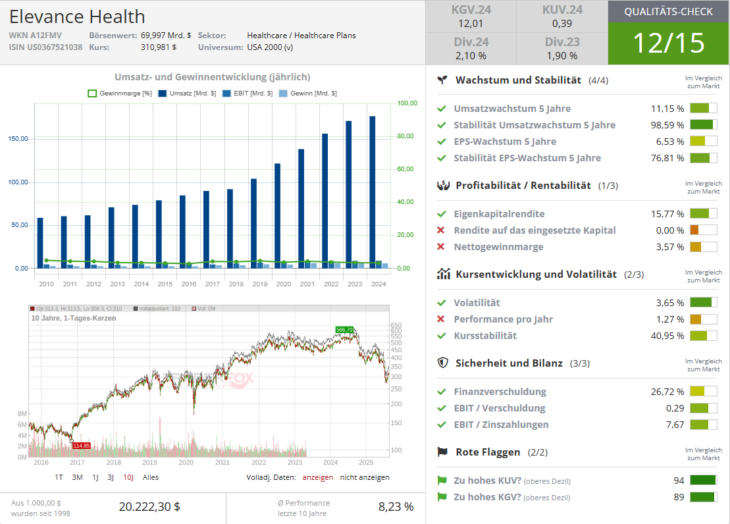Click the KGV.24 value 12,01
Screen dimensions: 730x524
coord(471,24)
